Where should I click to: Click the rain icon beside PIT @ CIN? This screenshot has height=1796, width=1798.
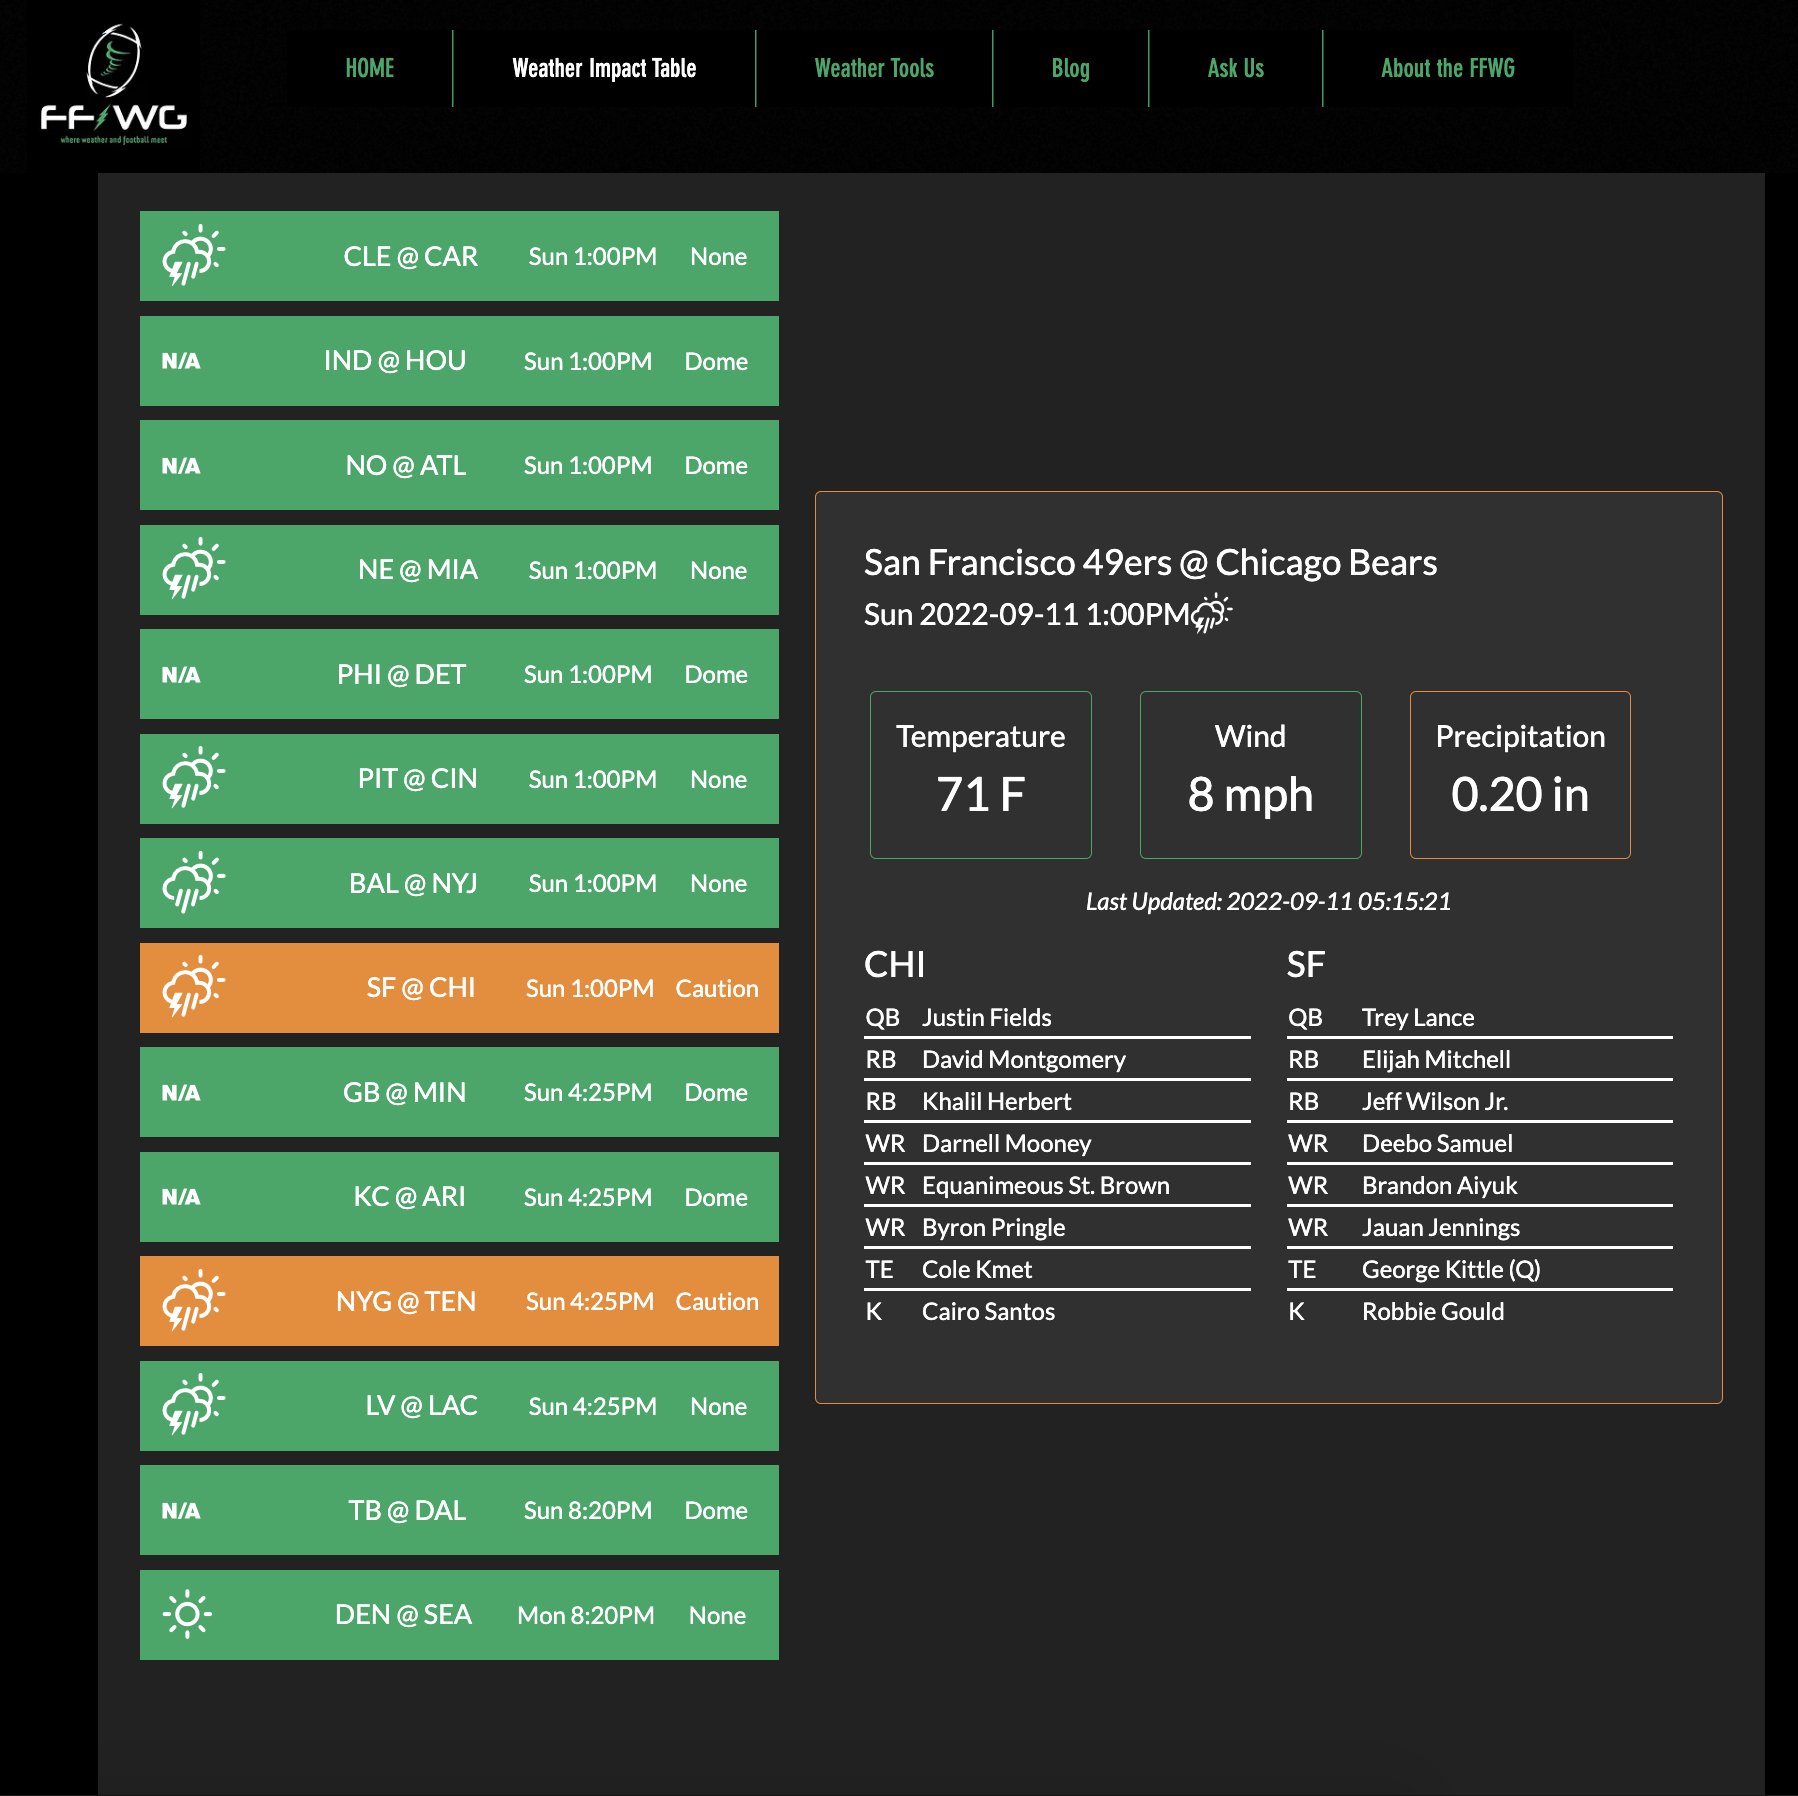click(x=195, y=779)
